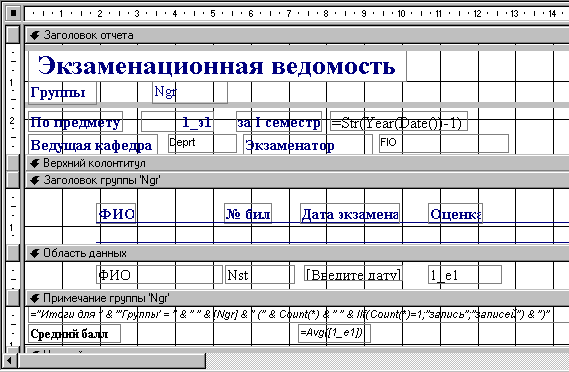Select the Nst field in data area
This screenshot has width=569, height=372.
point(259,275)
